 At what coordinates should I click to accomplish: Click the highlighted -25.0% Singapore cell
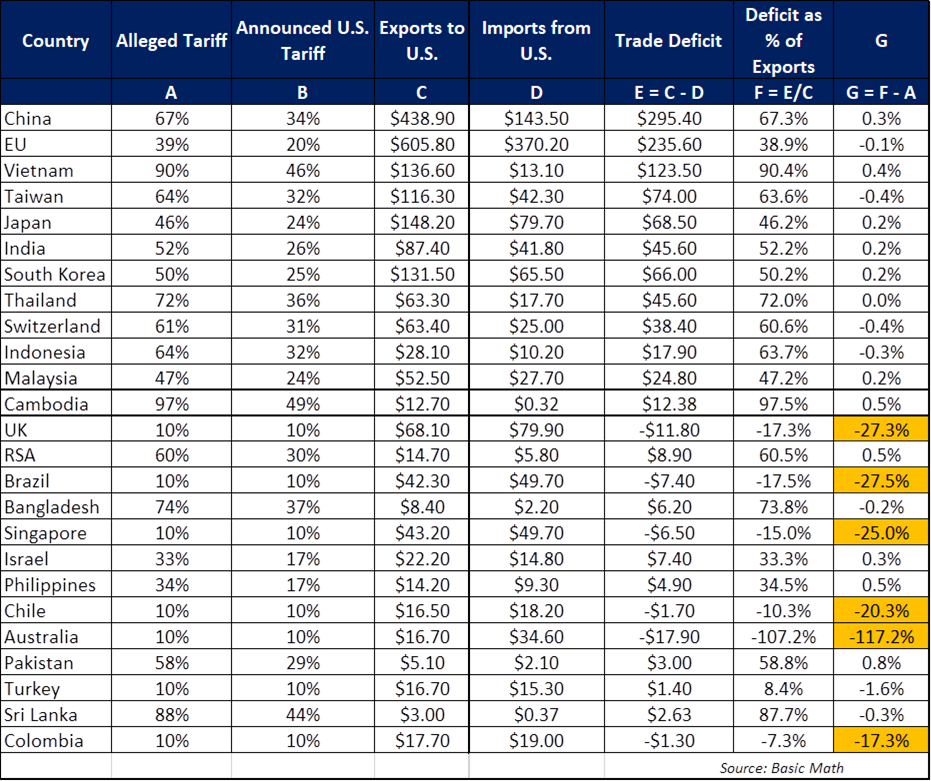point(881,534)
